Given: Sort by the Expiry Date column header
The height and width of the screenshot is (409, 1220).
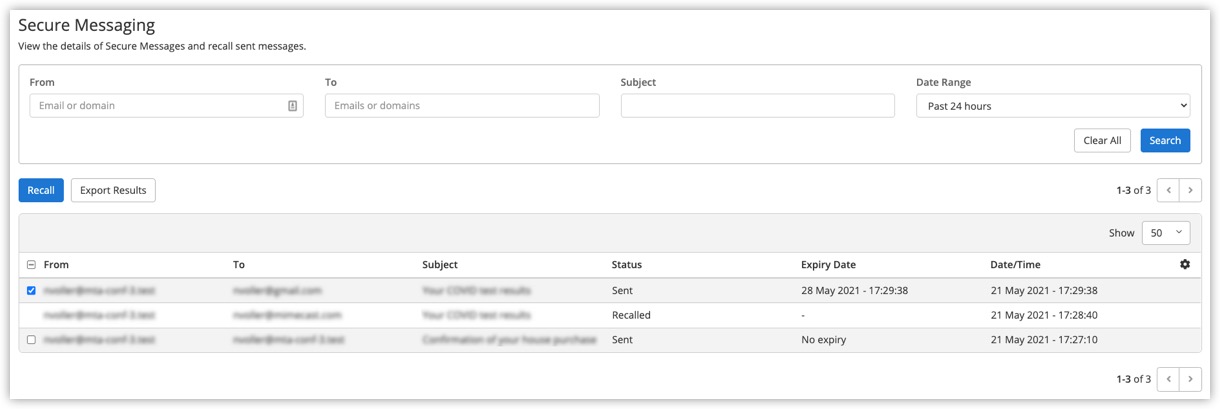Looking at the screenshot, I should (x=828, y=265).
